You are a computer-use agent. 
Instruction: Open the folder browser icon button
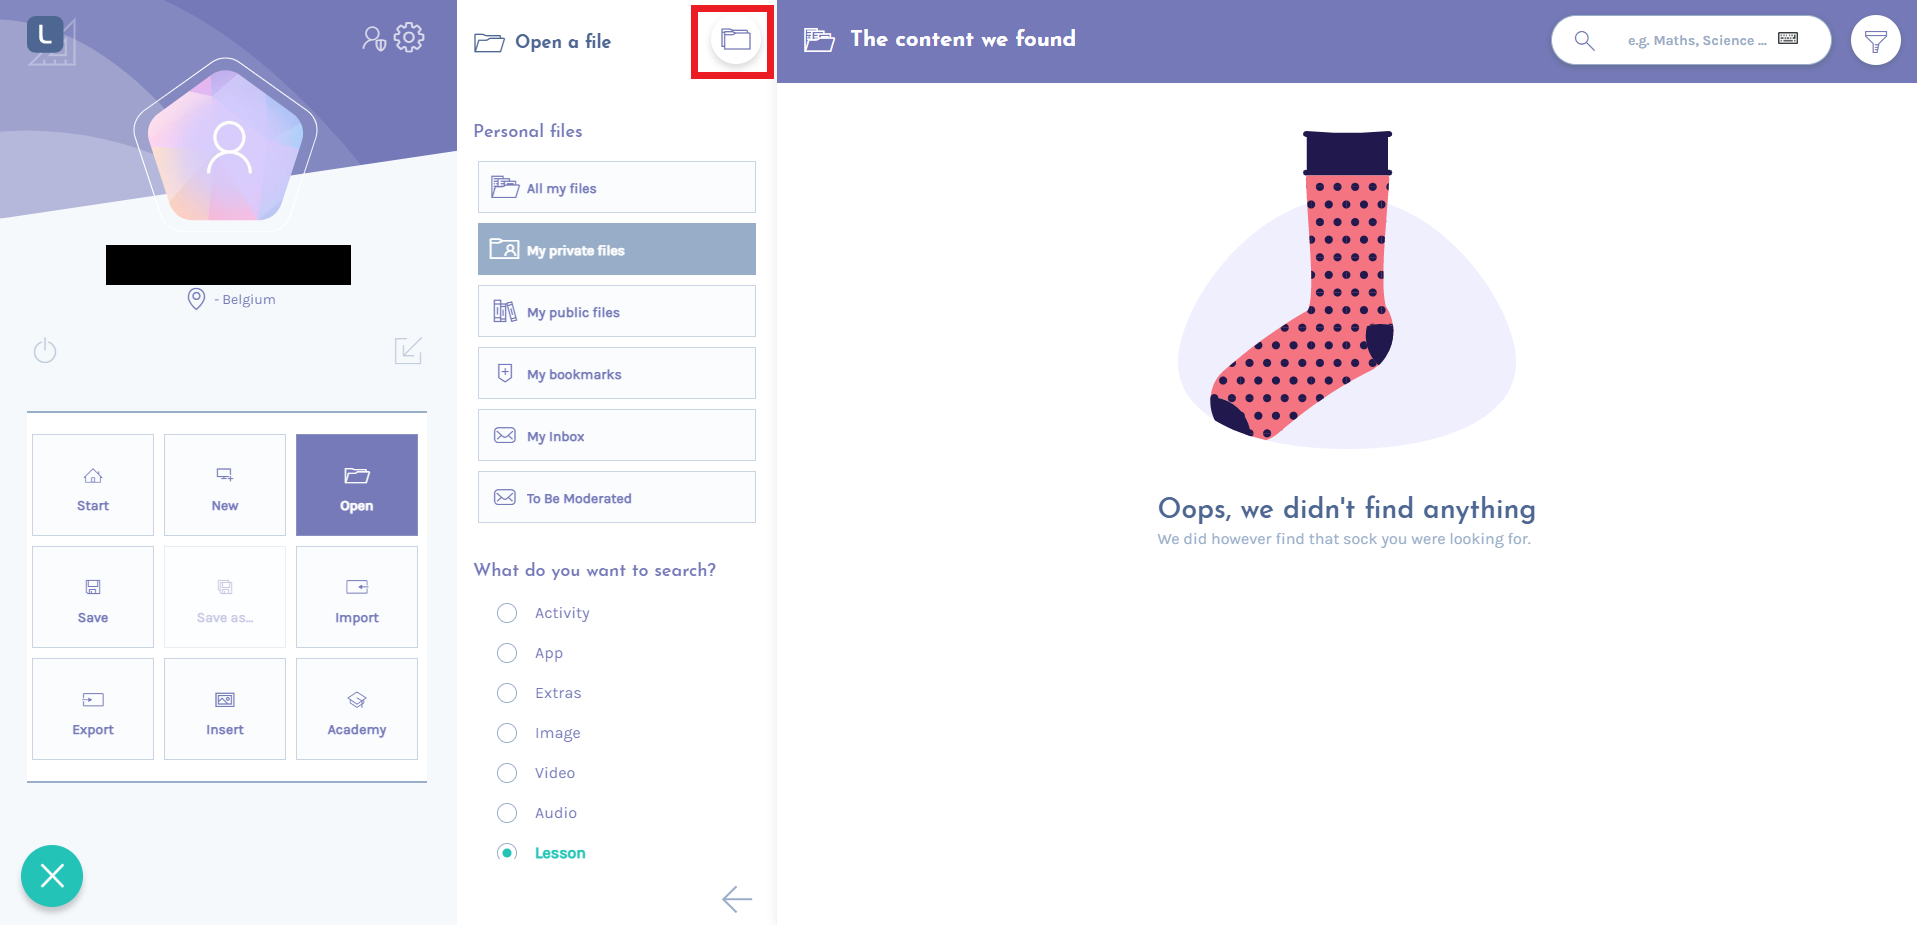coord(736,40)
